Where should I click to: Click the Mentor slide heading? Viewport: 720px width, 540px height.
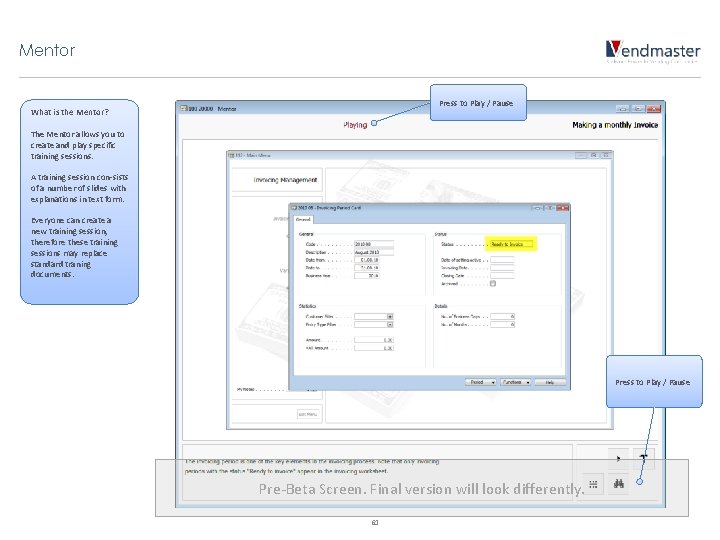tap(47, 50)
